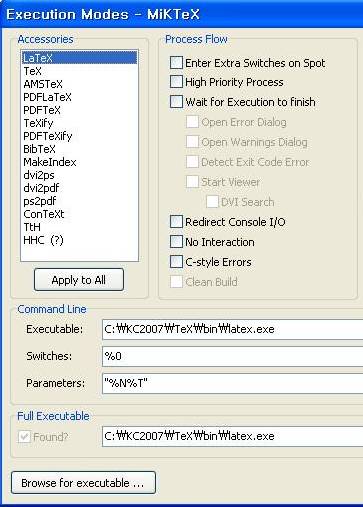Choose AMSTeX from the Accessories list
Image resolution: width=363 pixels, height=507 pixels.
pos(79,84)
